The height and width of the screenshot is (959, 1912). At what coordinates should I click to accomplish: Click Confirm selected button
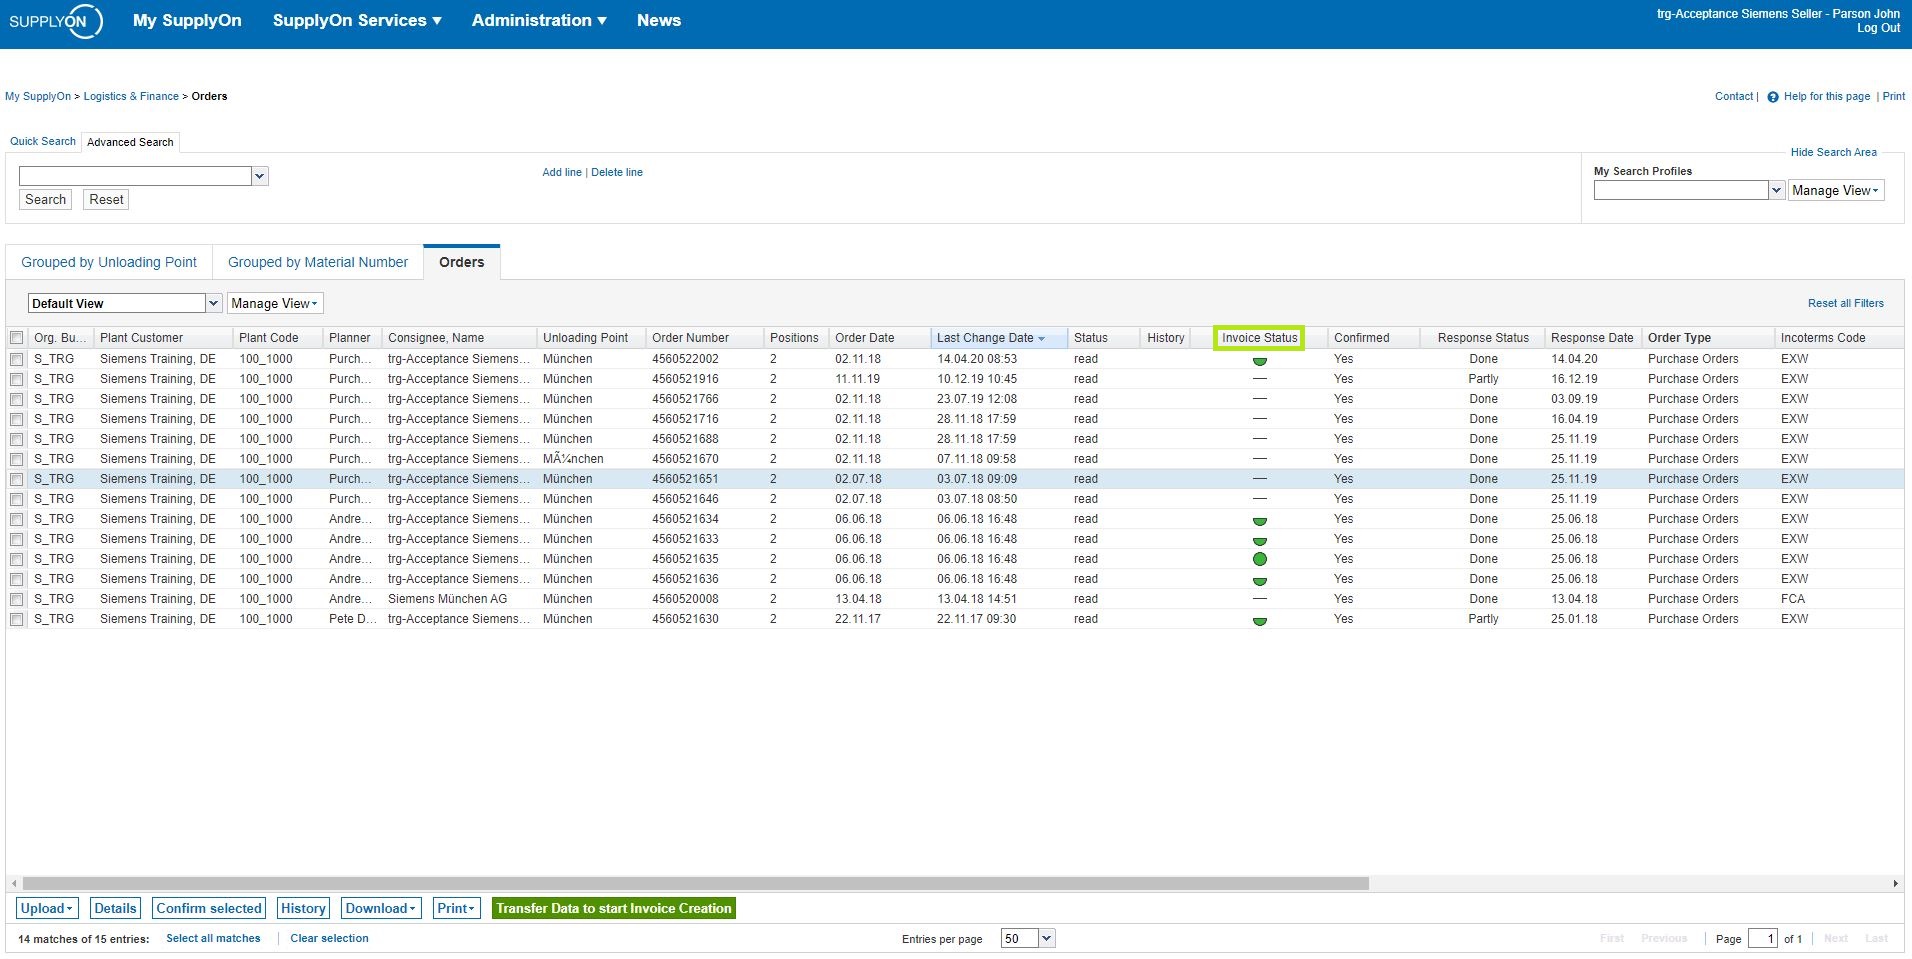pyautogui.click(x=209, y=908)
